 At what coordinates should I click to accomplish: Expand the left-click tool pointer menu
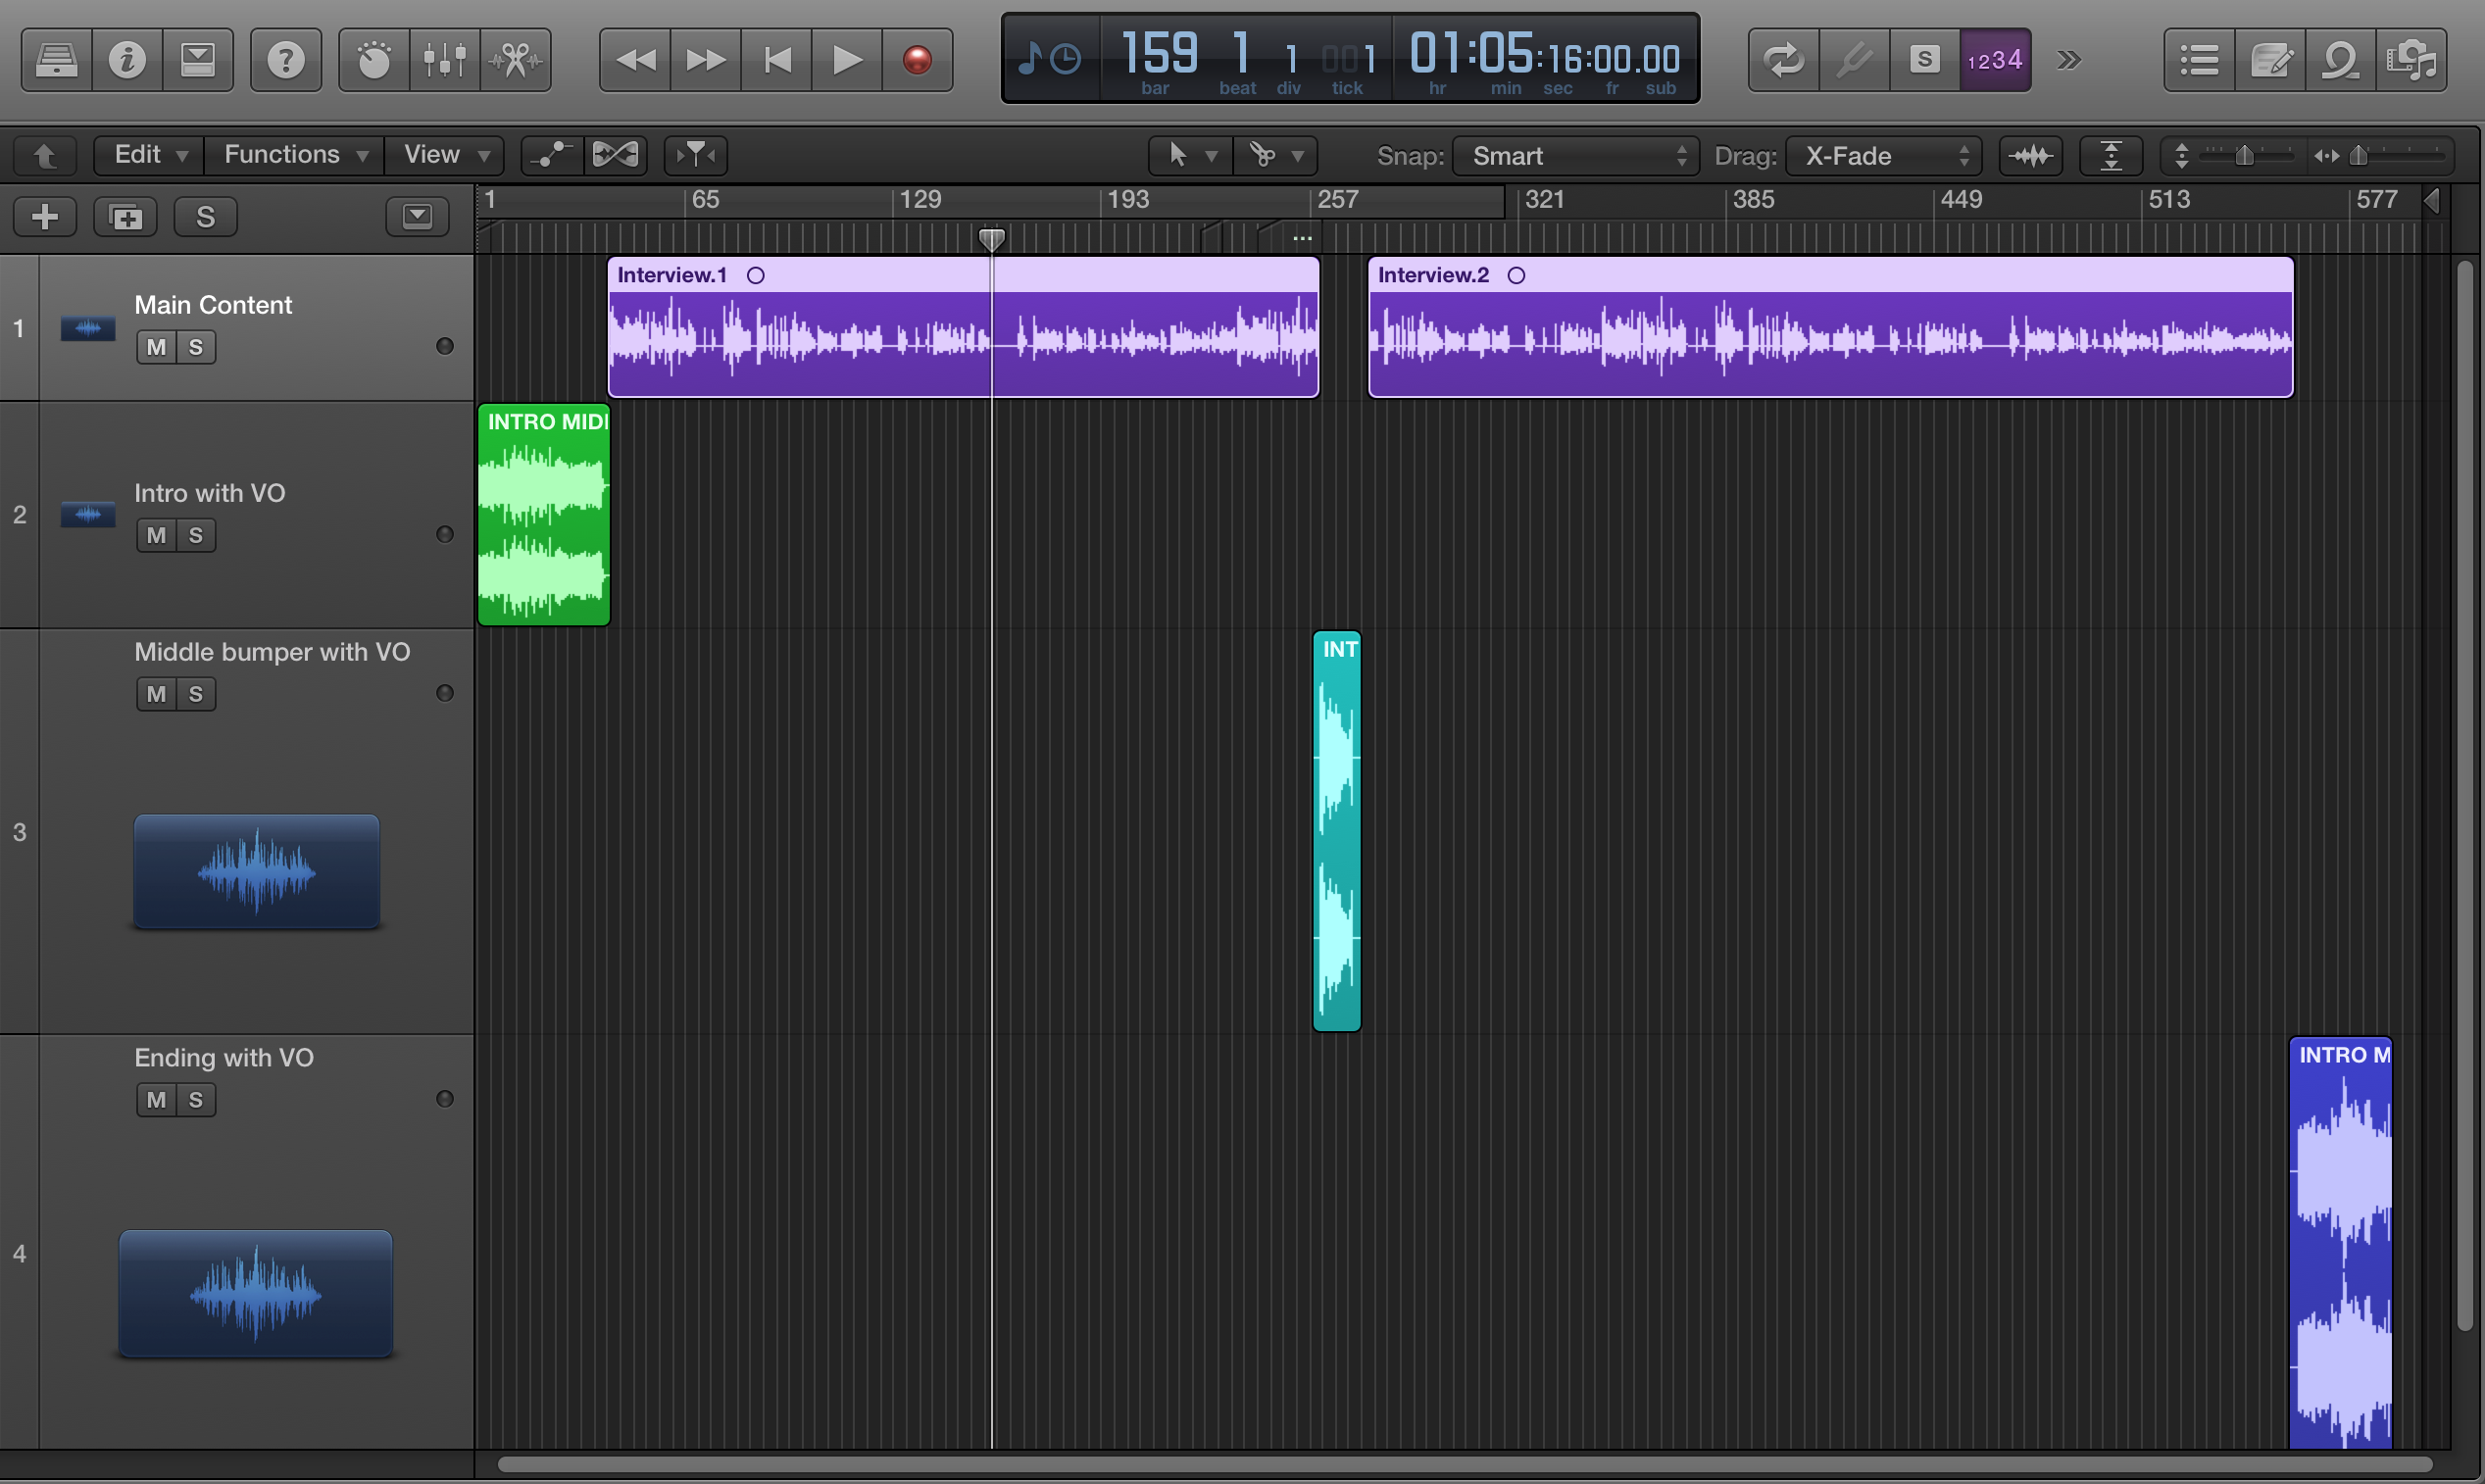(x=1190, y=155)
